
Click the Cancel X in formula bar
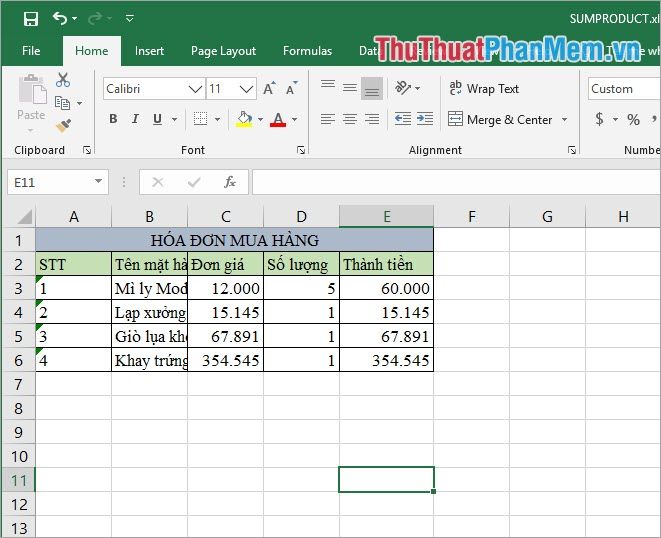coord(158,182)
